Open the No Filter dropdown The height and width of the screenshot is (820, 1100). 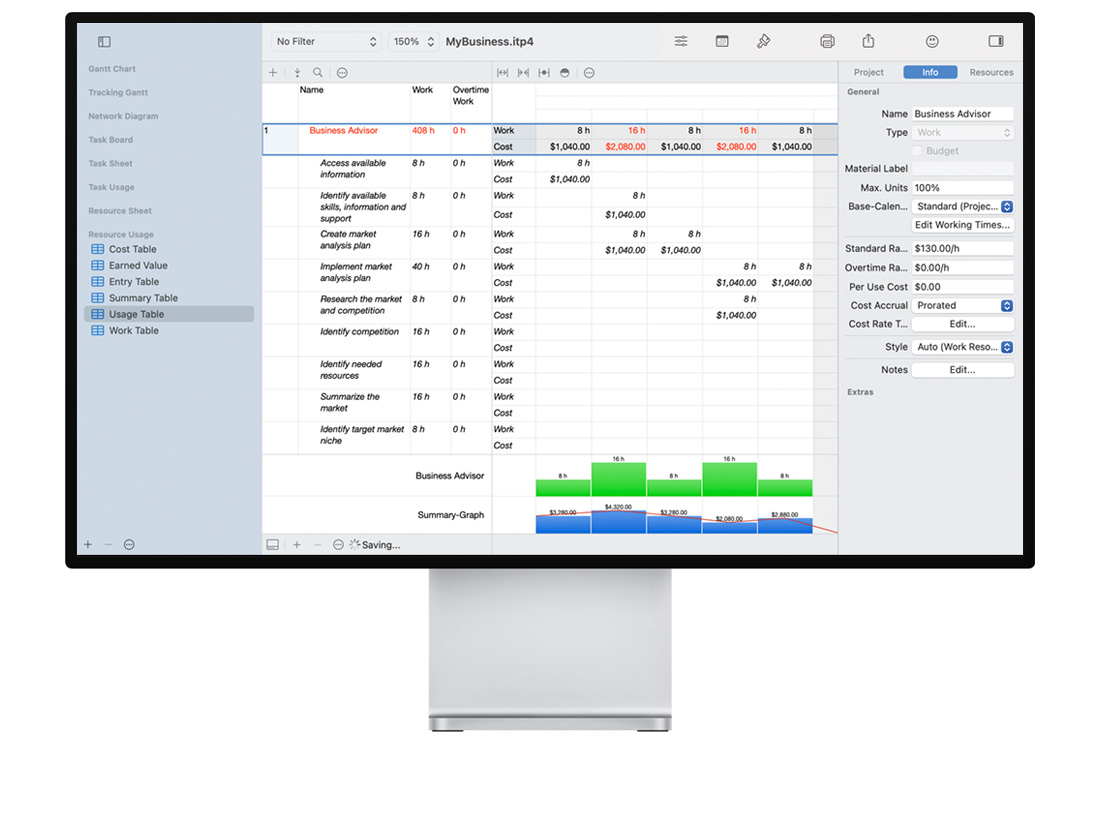326,41
